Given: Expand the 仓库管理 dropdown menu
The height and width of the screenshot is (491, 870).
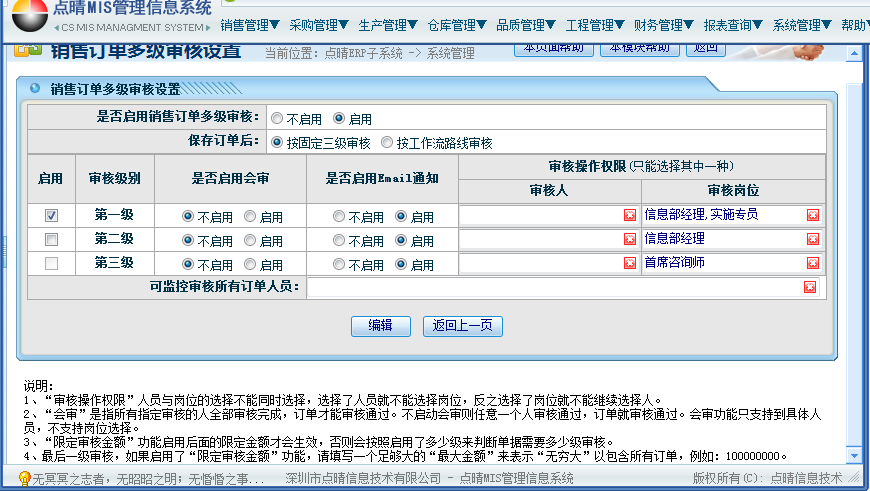Looking at the screenshot, I should pyautogui.click(x=457, y=25).
